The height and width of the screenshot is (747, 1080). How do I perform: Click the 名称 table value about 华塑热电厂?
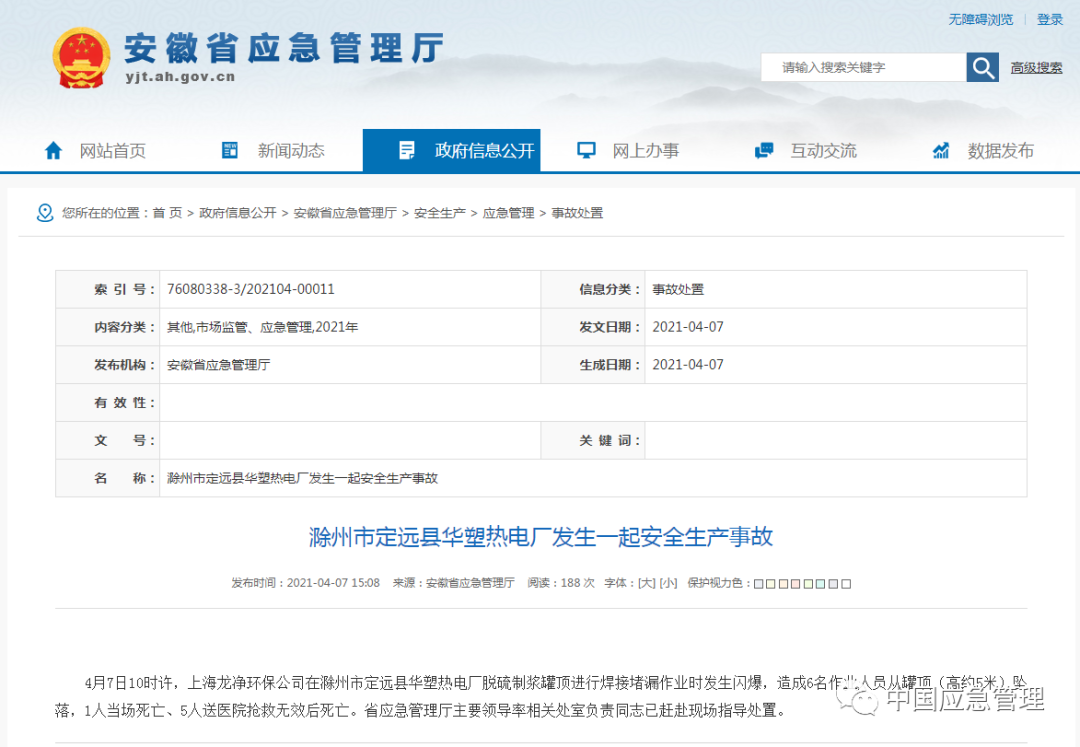[302, 478]
